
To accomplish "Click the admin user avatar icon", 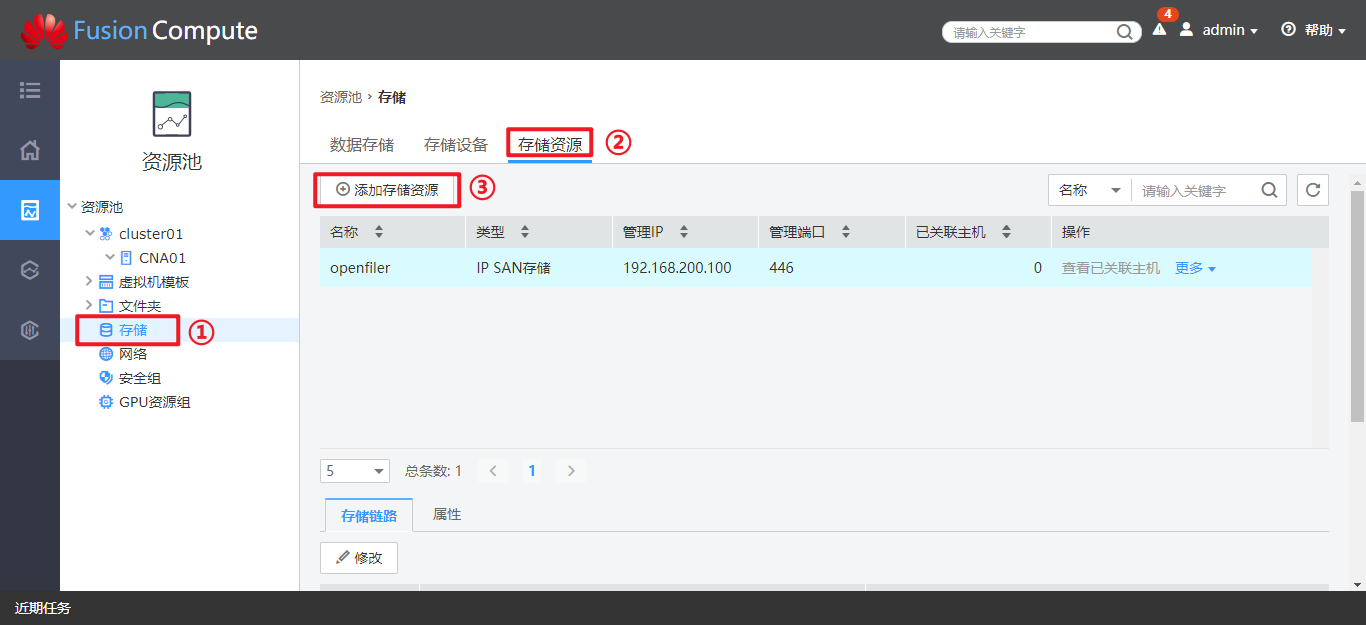I will pos(1186,30).
